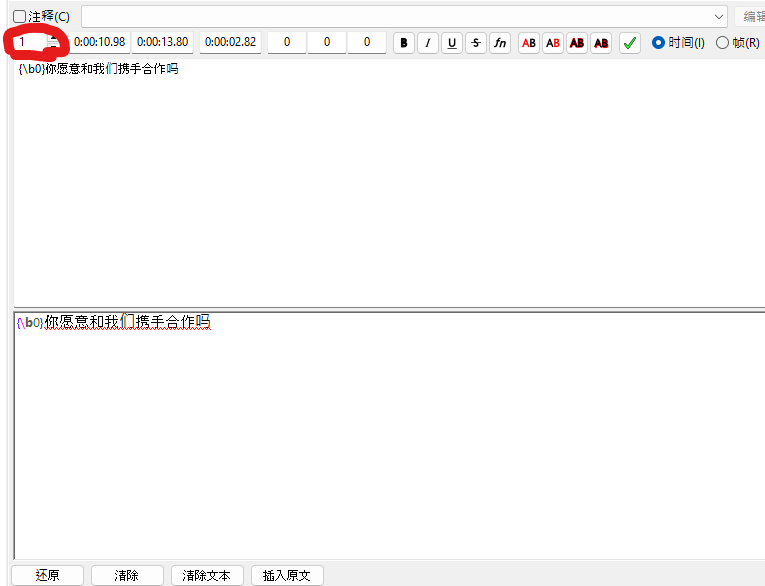Commit line with green checkmark button
Image resolution: width=765 pixels, height=586 pixels.
[x=630, y=43]
